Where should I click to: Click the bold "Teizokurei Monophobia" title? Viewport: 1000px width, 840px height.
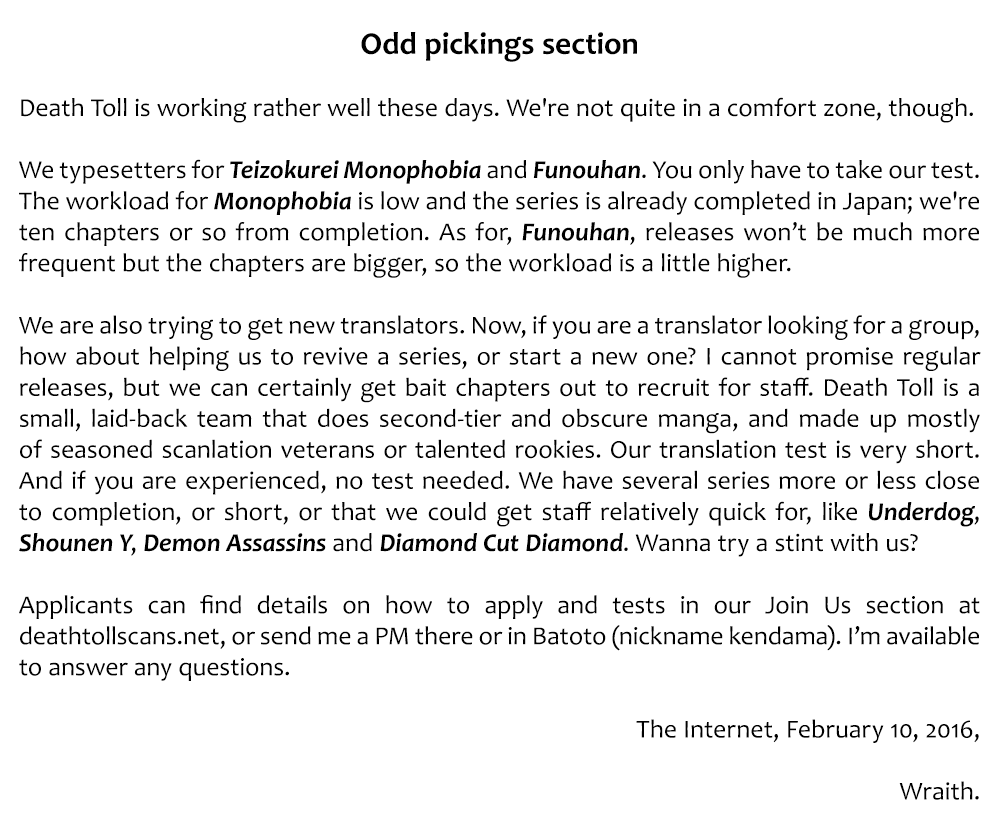[x=355, y=169]
